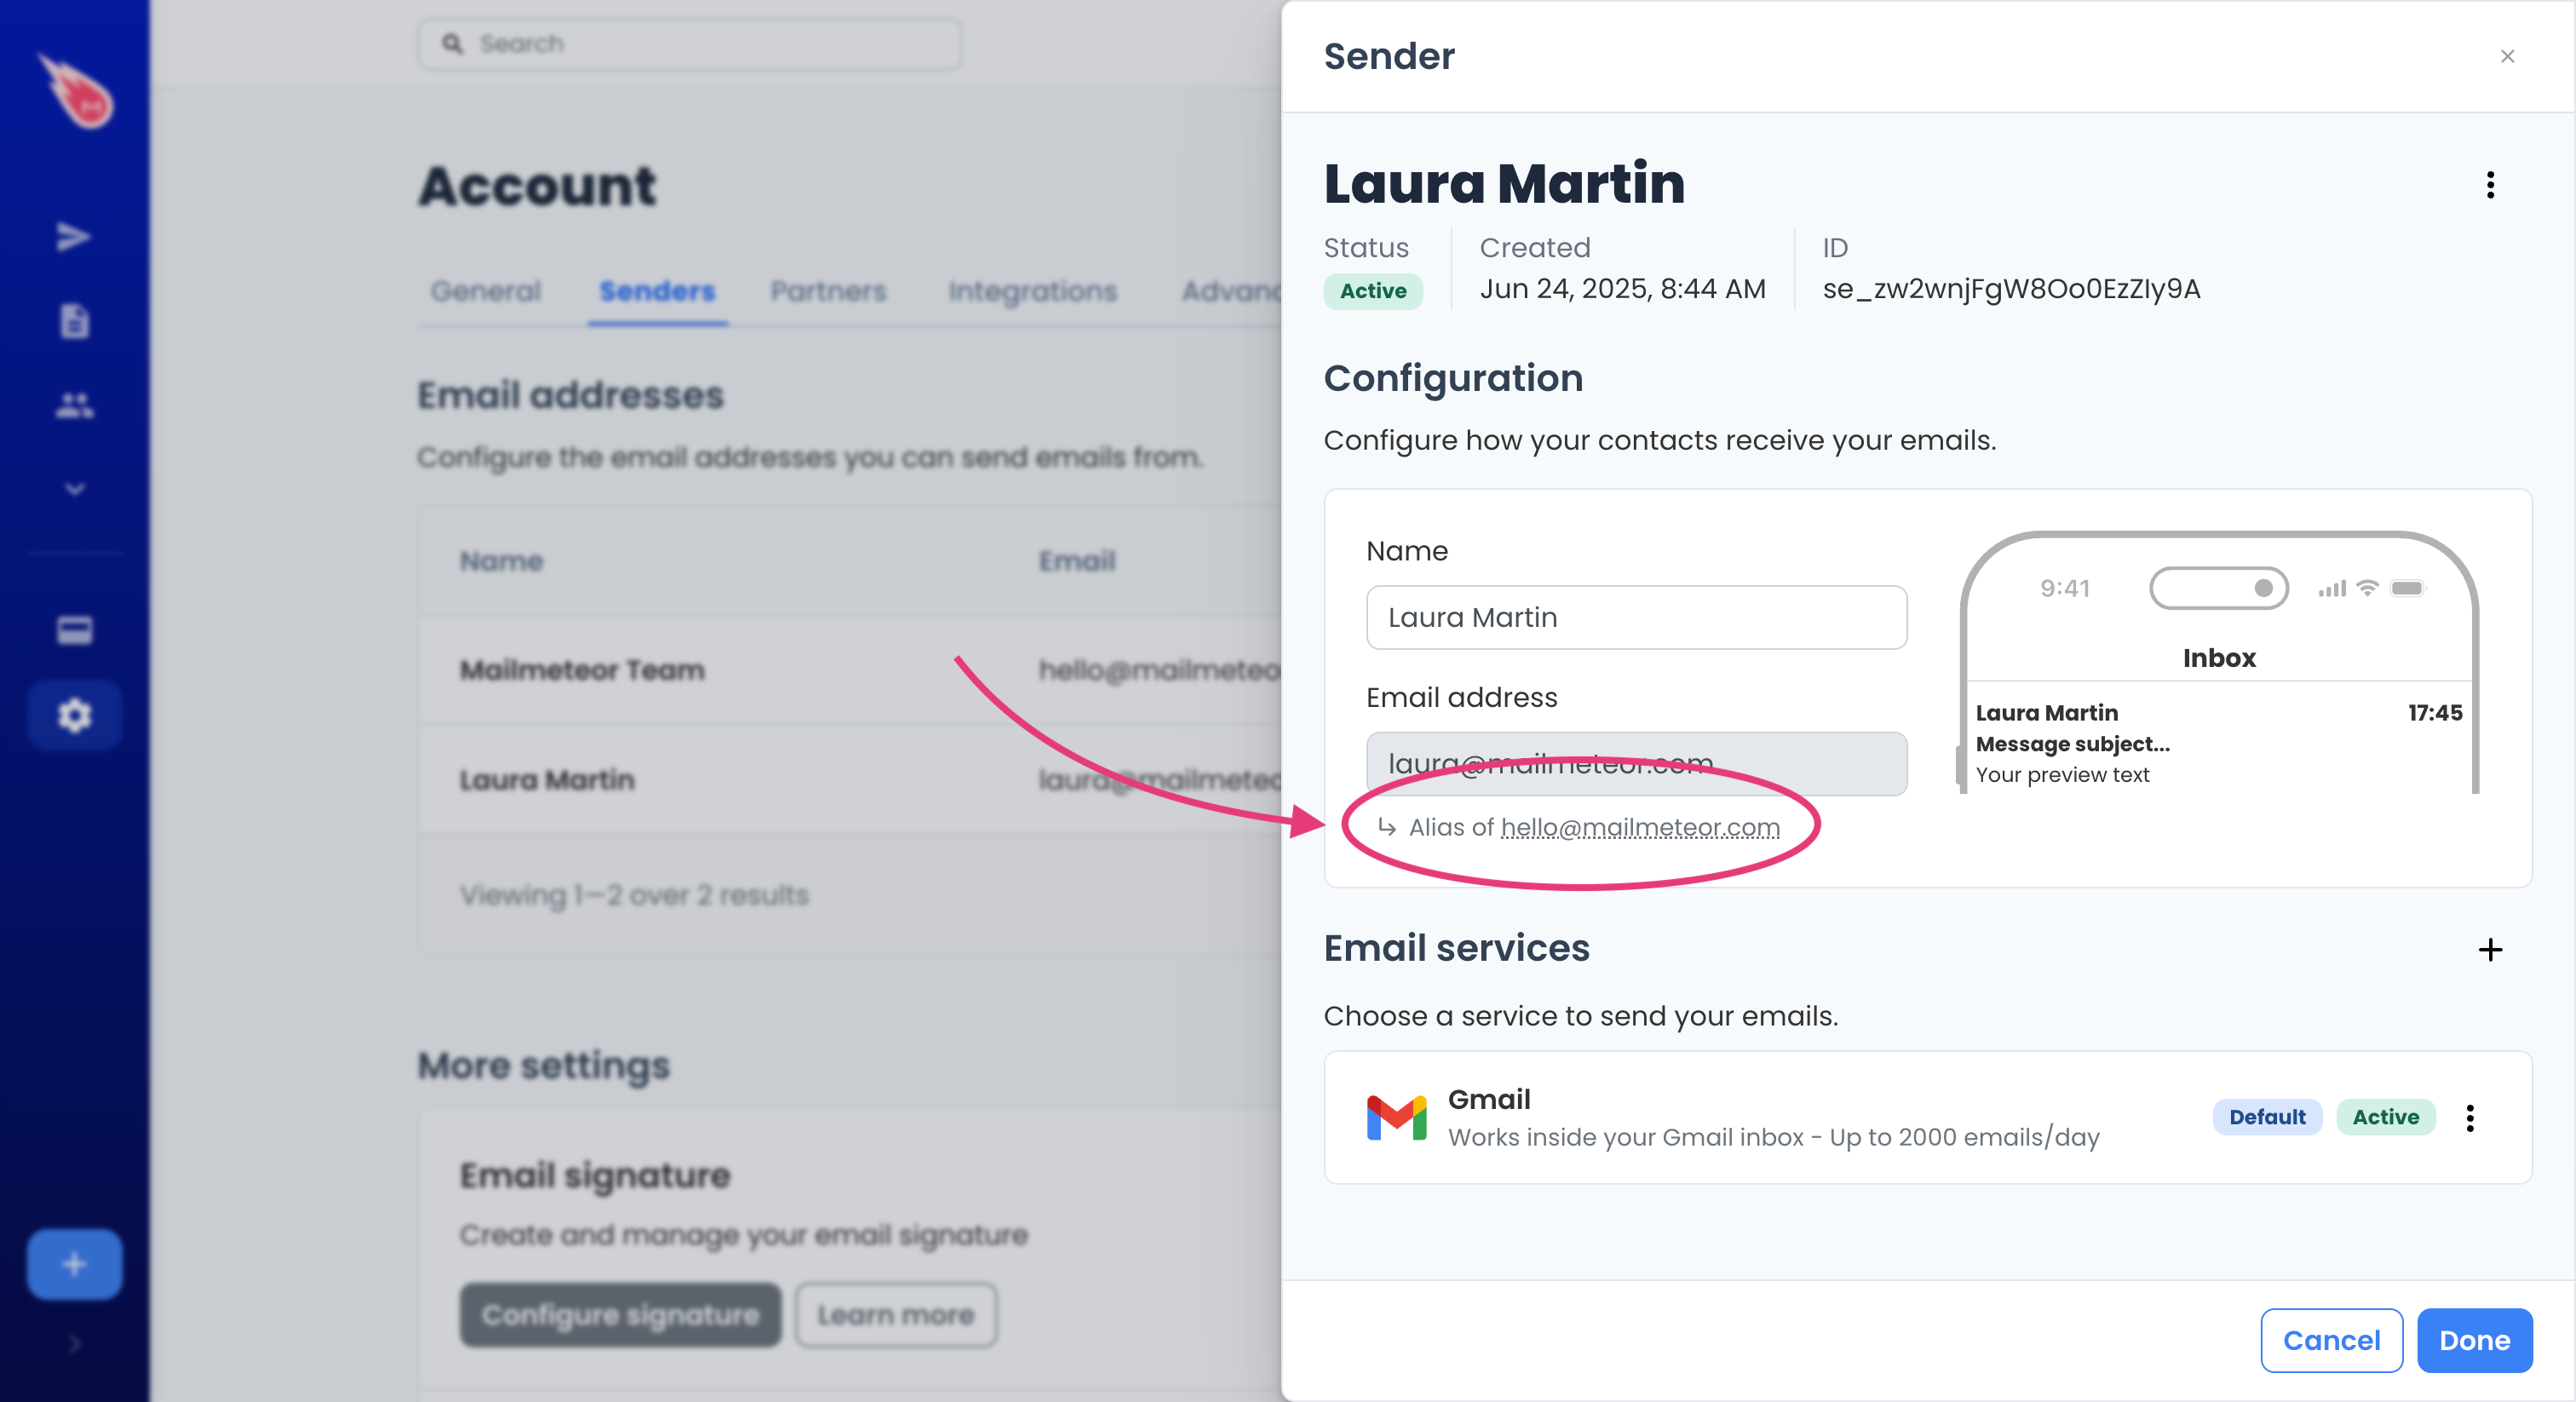Click the Mailmeteor logo in the sidebar

pos(76,92)
